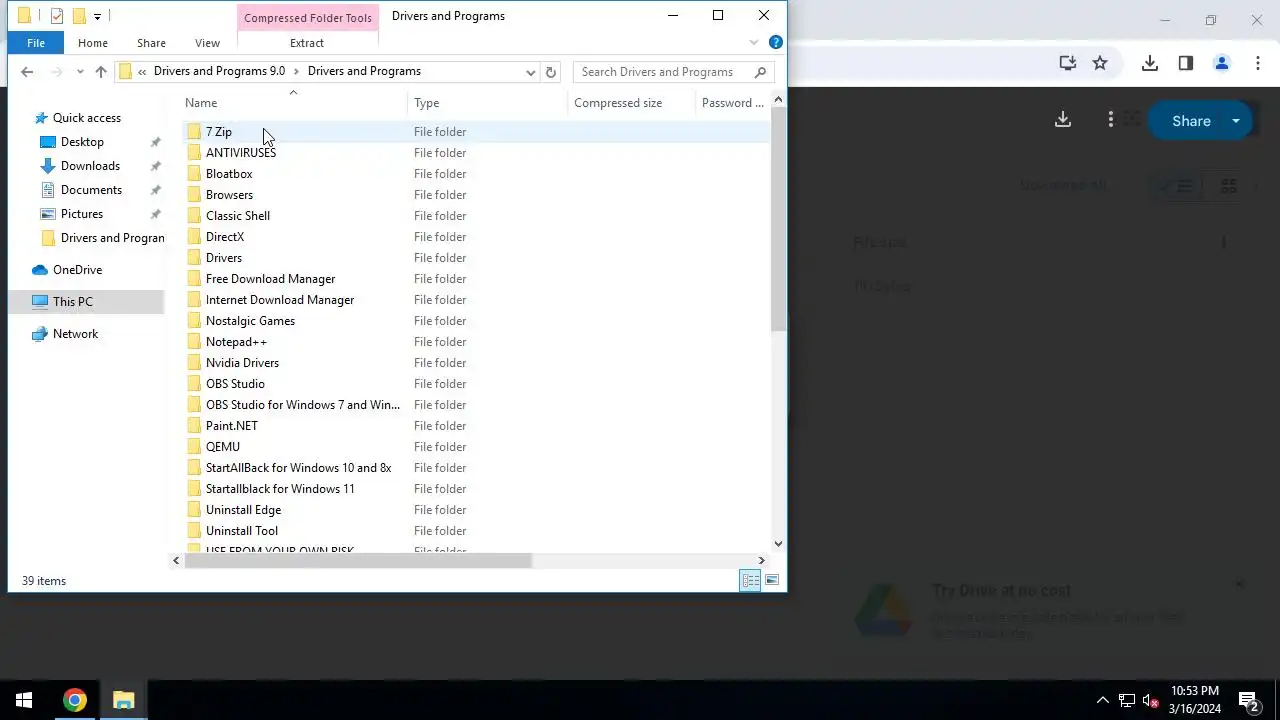1280x720 pixels.
Task: Open Downloads in Quick access
Action: 90,166
